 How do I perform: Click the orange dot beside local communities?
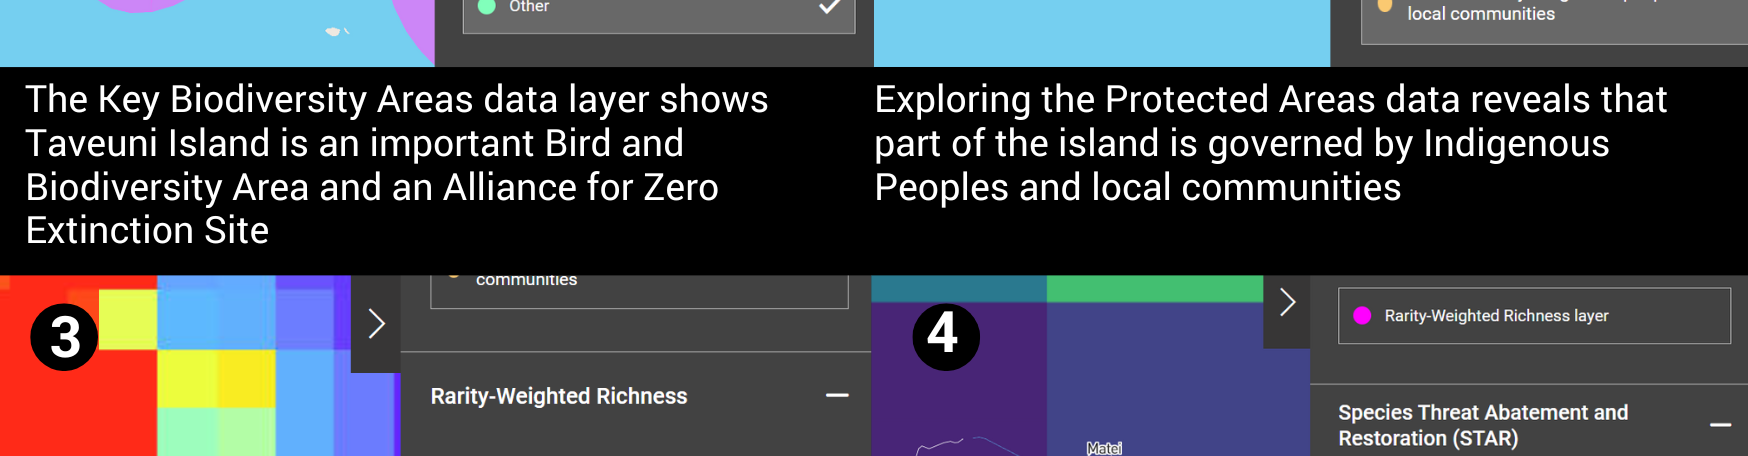(1385, 6)
